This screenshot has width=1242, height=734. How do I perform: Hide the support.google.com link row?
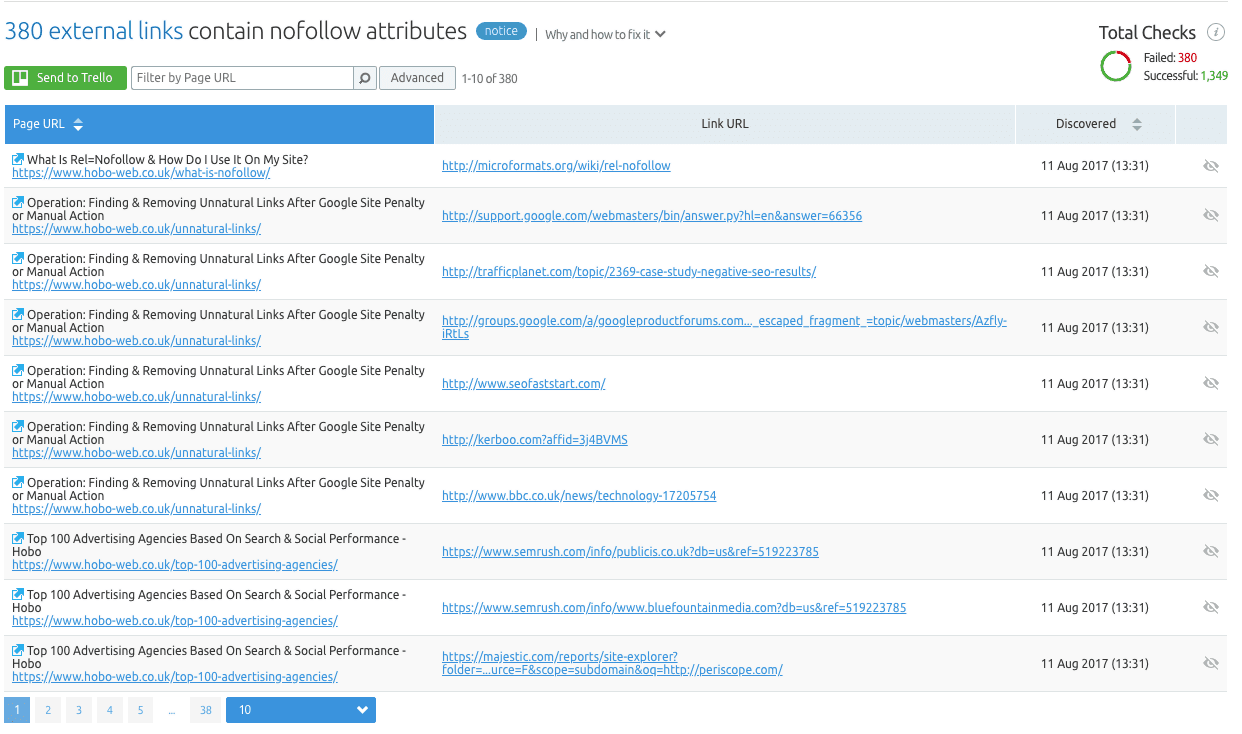[x=1211, y=215]
